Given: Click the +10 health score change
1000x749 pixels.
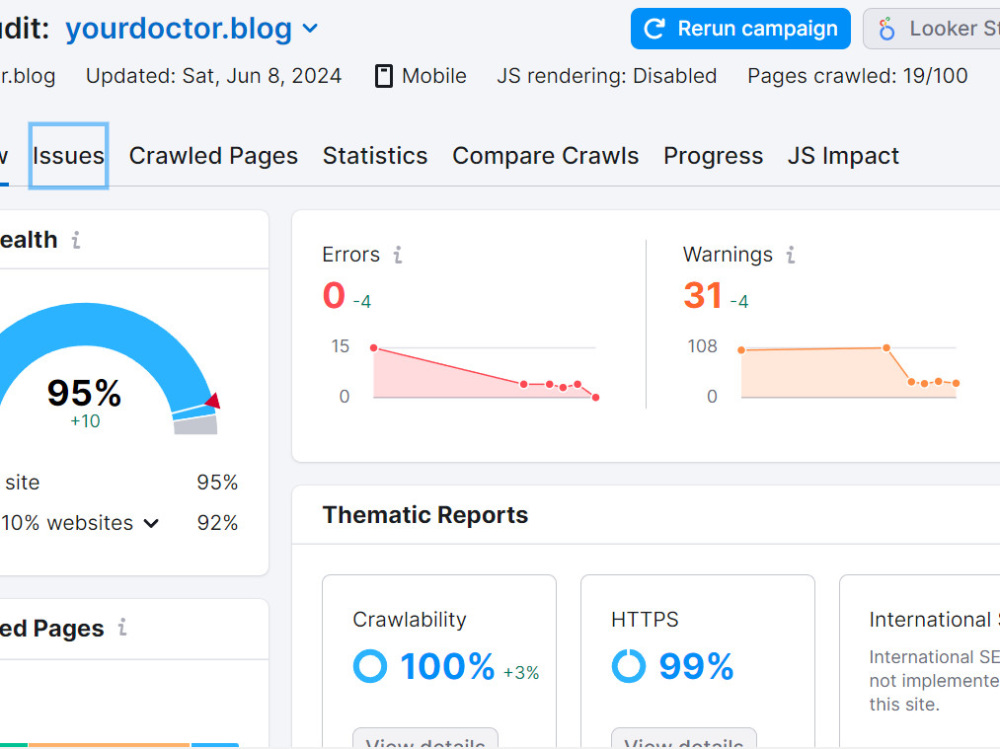Looking at the screenshot, I should click(x=85, y=421).
